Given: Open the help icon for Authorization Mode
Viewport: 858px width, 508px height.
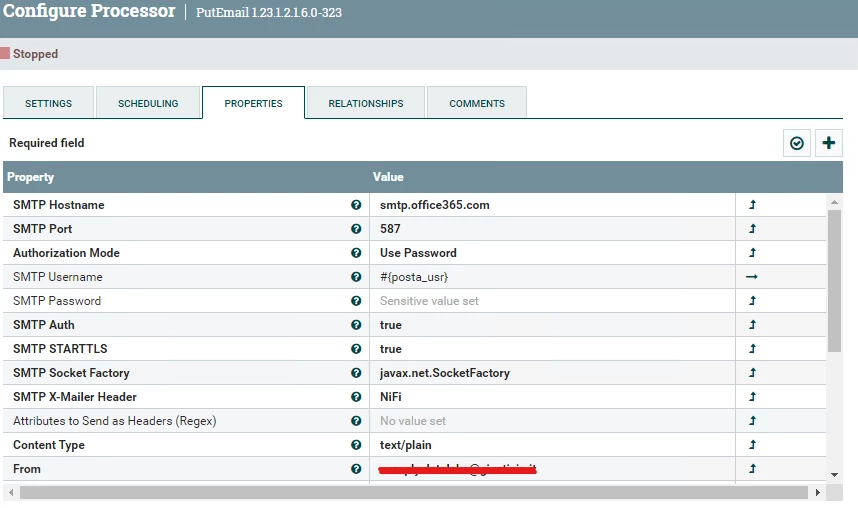Looking at the screenshot, I should (x=356, y=253).
